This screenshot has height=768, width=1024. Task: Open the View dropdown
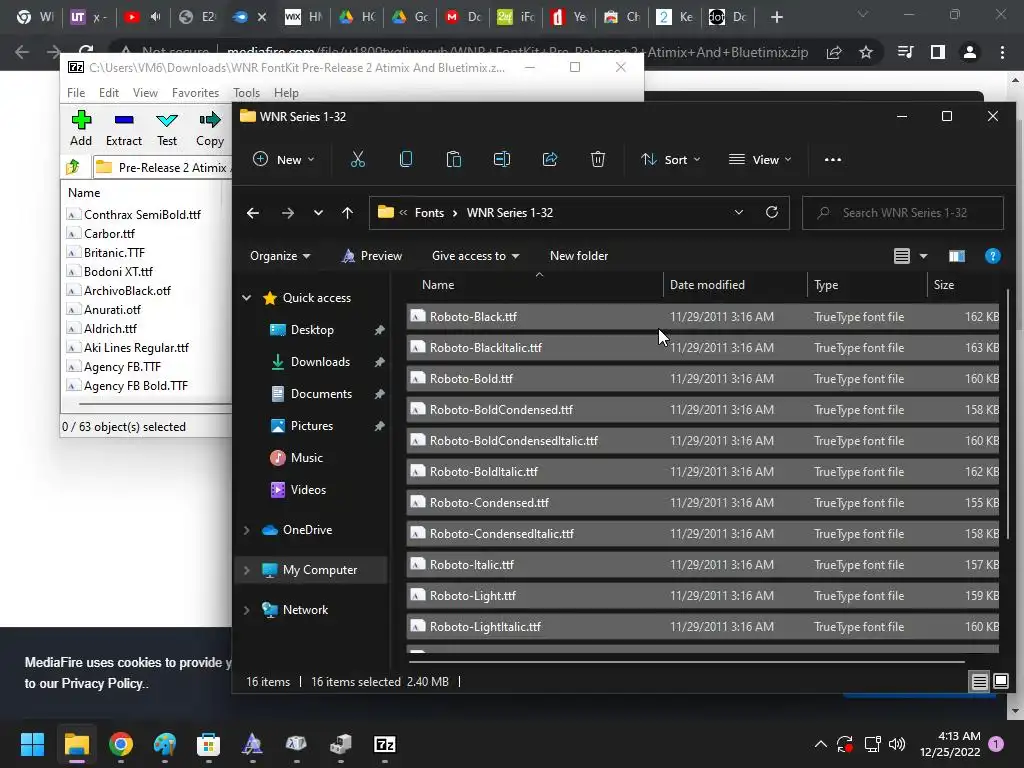click(760, 159)
